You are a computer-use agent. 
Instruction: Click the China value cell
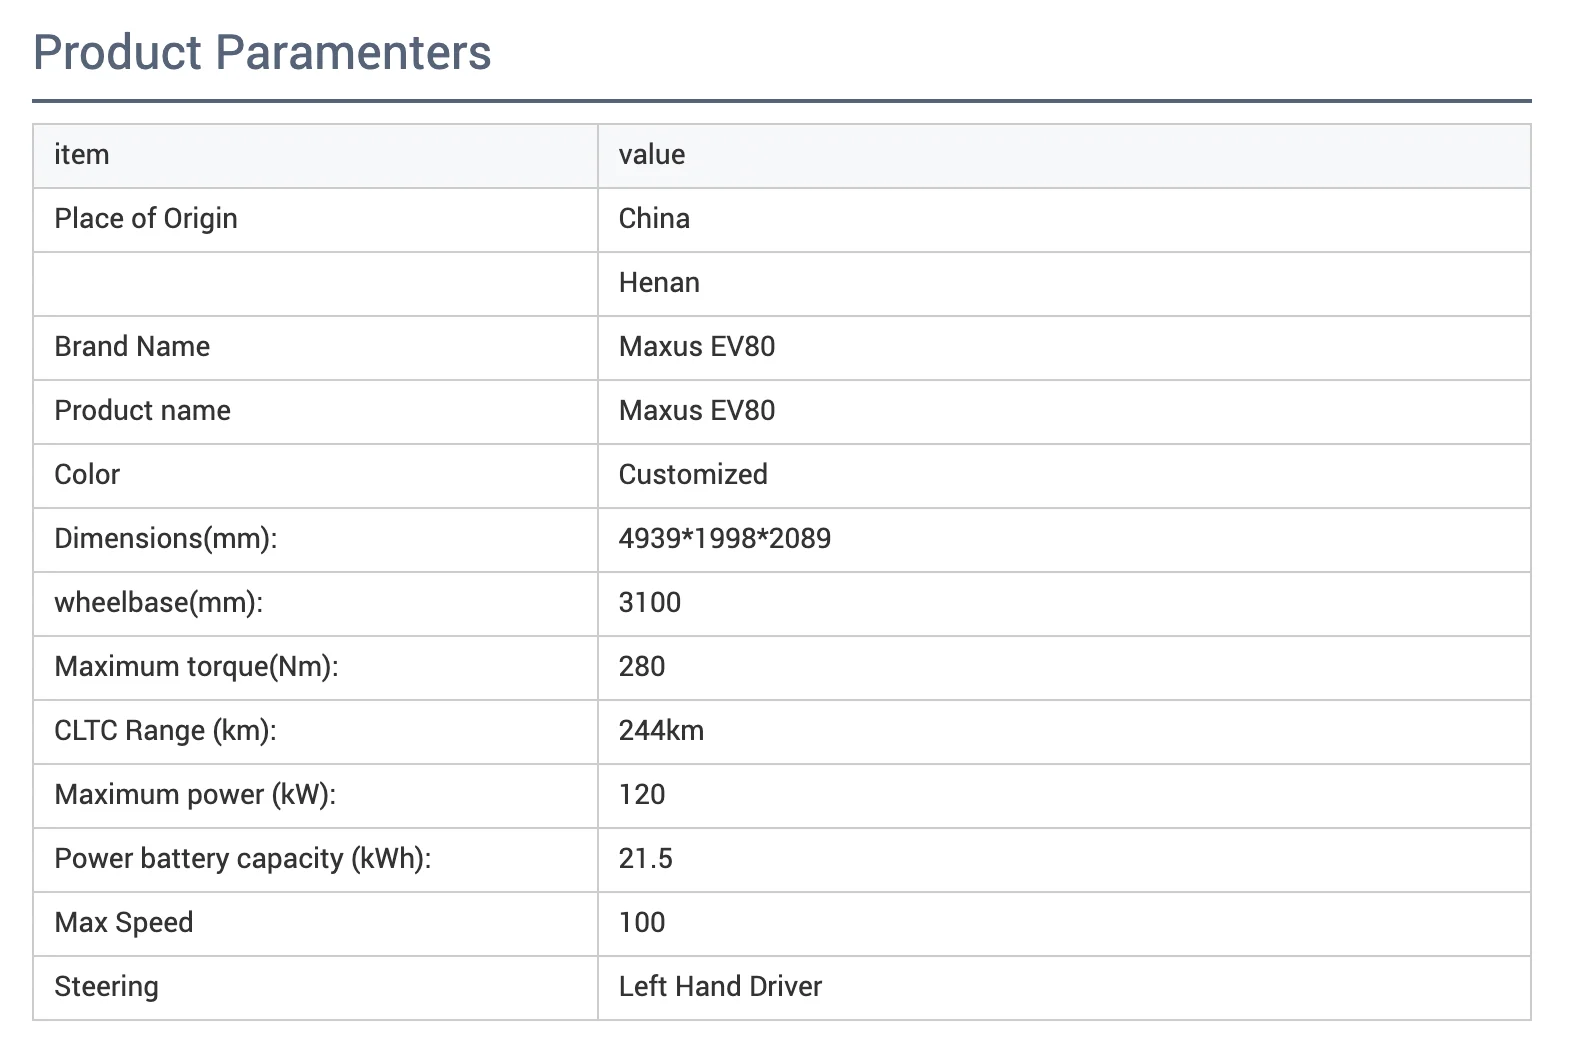tap(654, 219)
